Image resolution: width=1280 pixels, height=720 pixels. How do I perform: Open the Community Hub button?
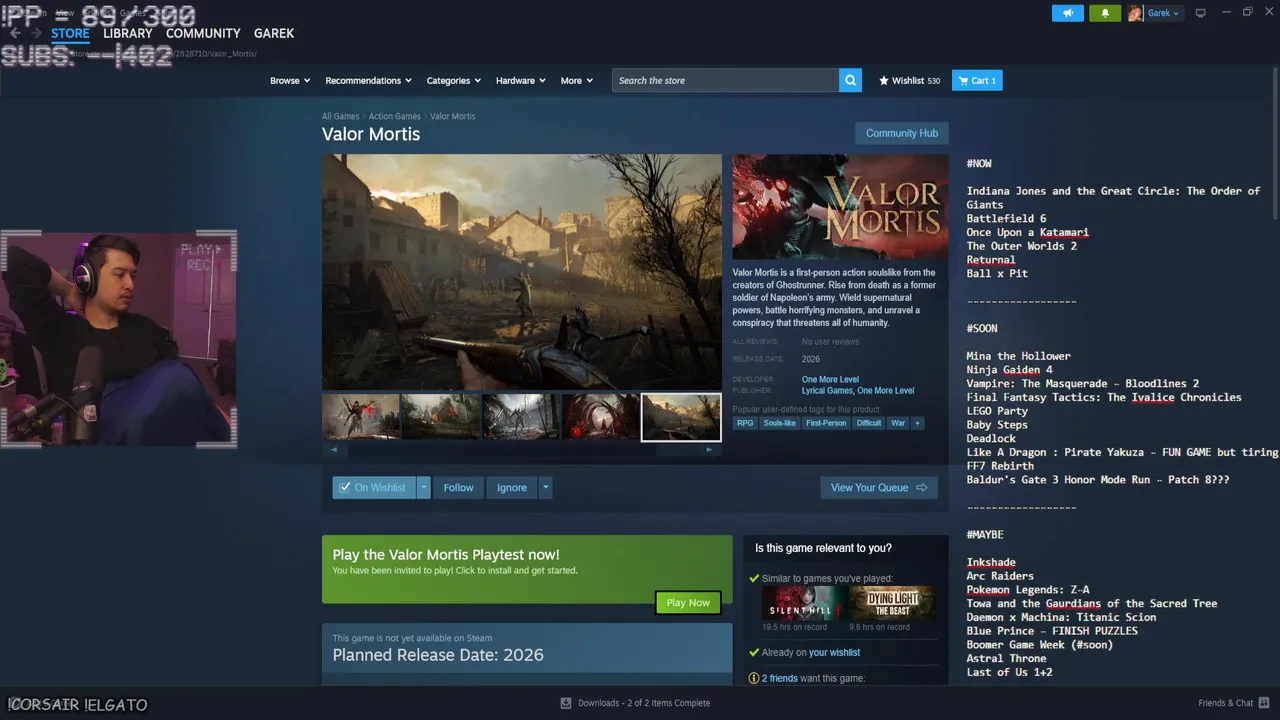(902, 133)
